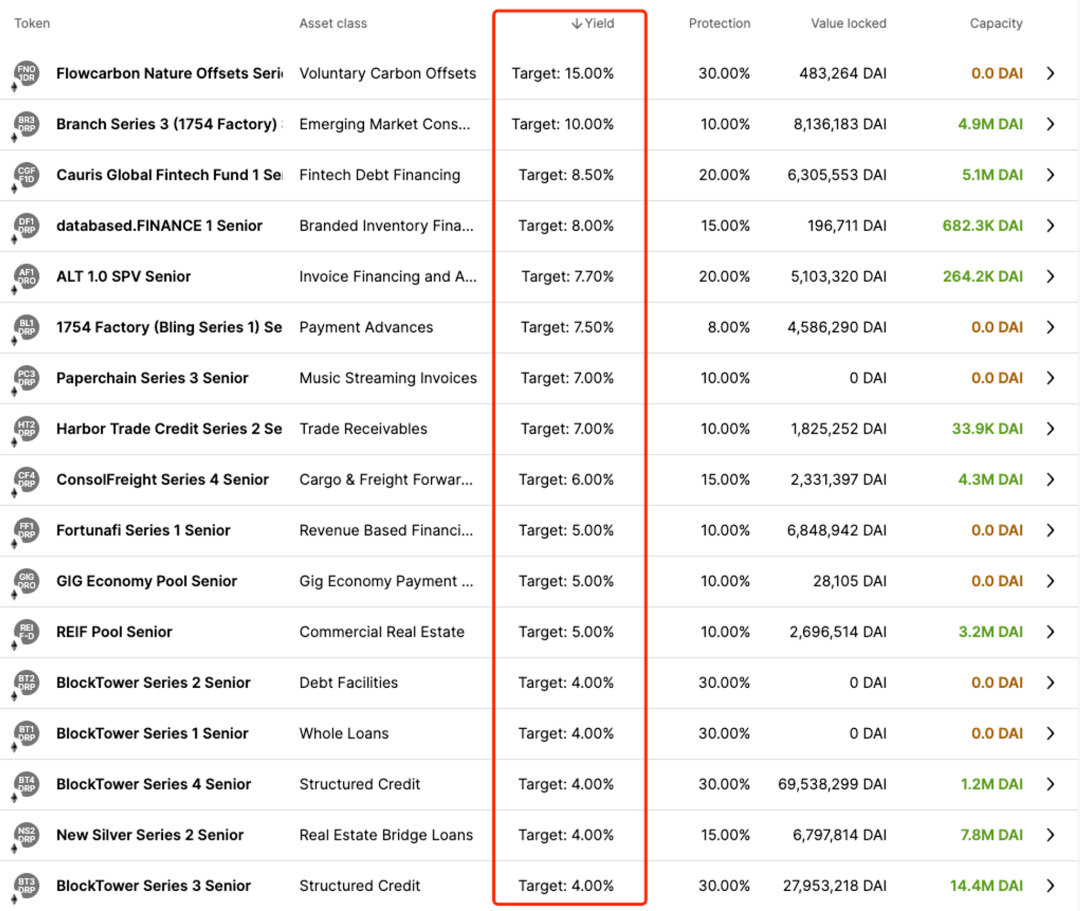Open the Fortunafi Series 1 row chevron
The width and height of the screenshot is (1080, 911).
pyautogui.click(x=1050, y=530)
